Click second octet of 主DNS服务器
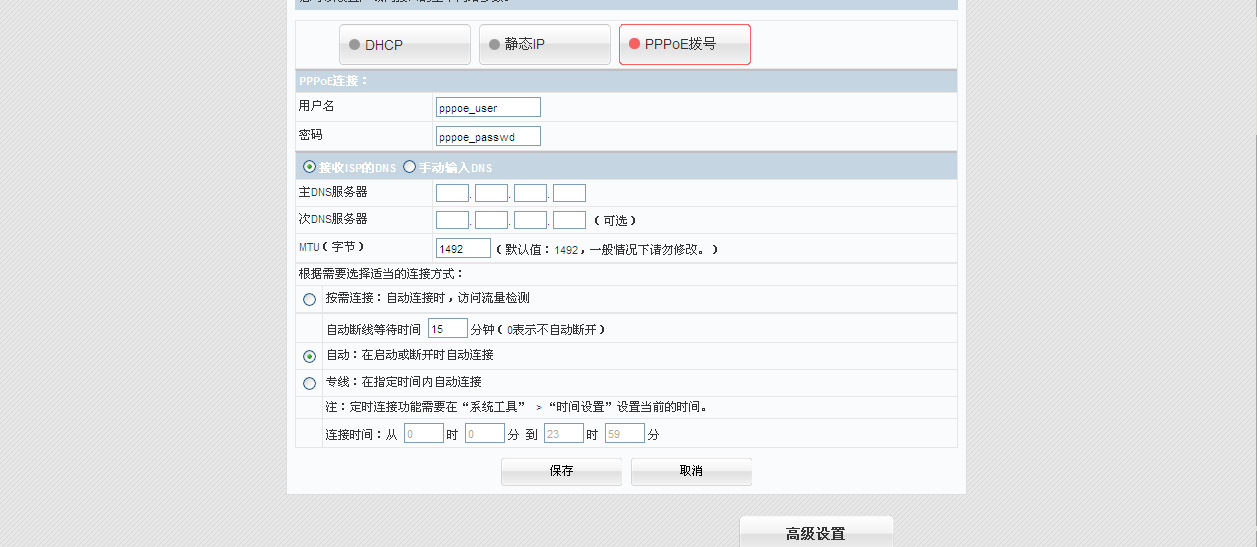The height and width of the screenshot is (547, 1257). [492, 193]
